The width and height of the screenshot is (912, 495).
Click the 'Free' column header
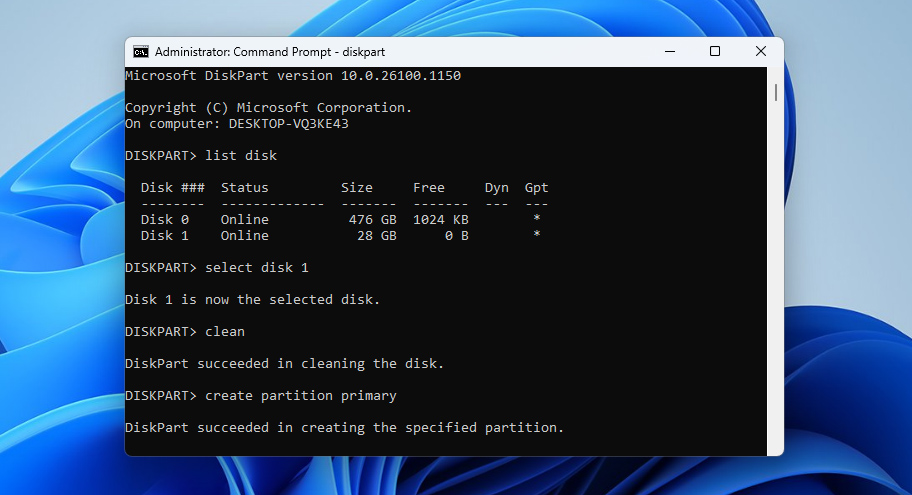pos(429,188)
